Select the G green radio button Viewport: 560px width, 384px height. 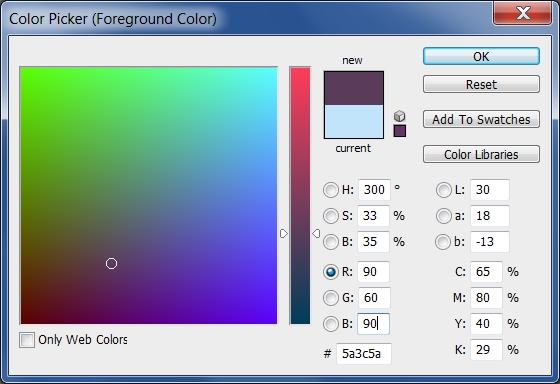coord(330,298)
